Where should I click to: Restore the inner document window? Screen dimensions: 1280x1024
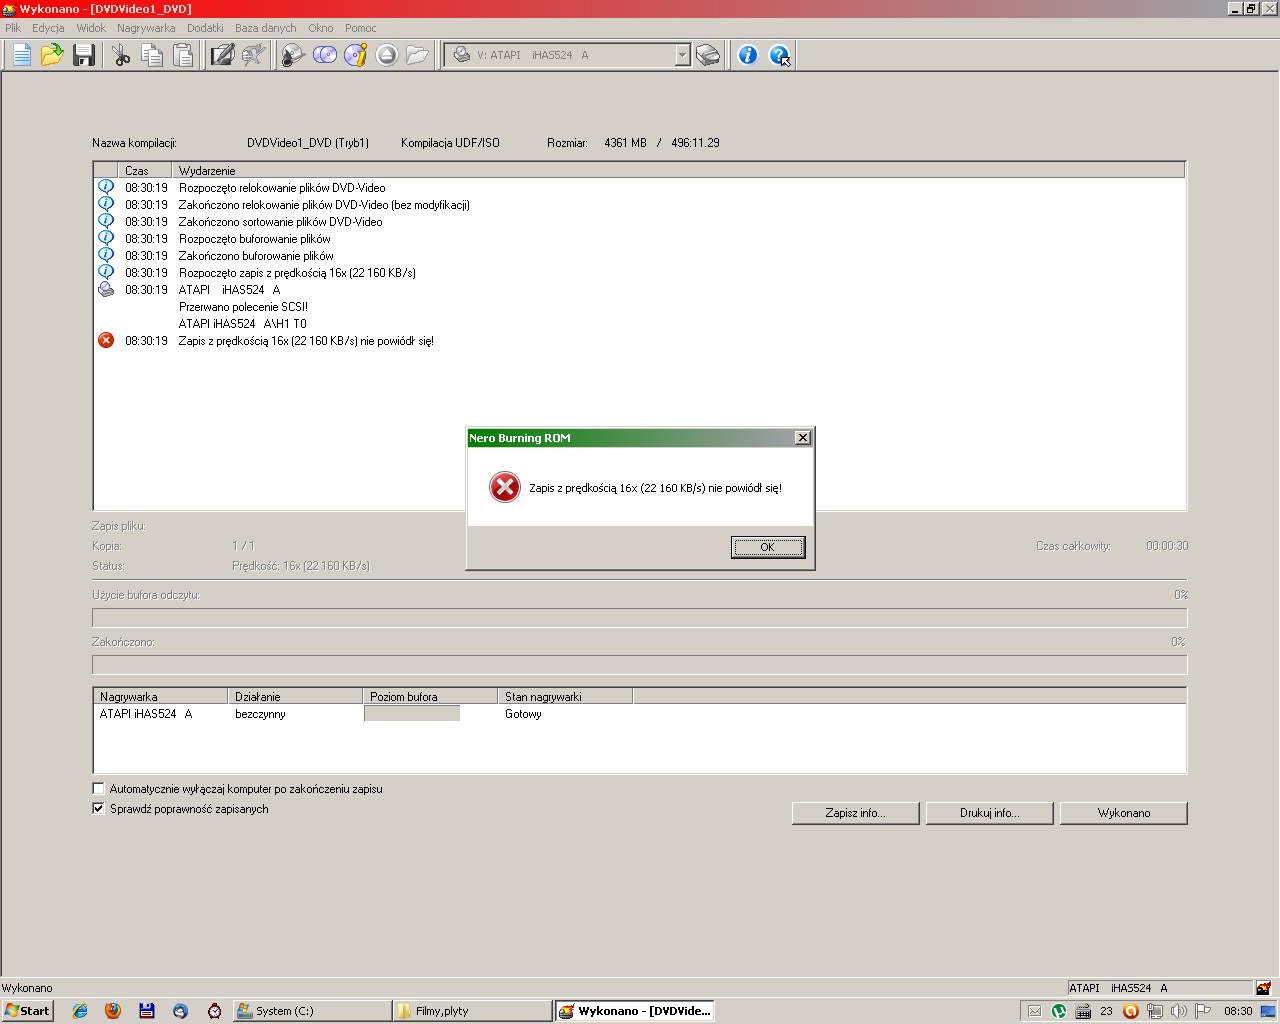click(1251, 8)
